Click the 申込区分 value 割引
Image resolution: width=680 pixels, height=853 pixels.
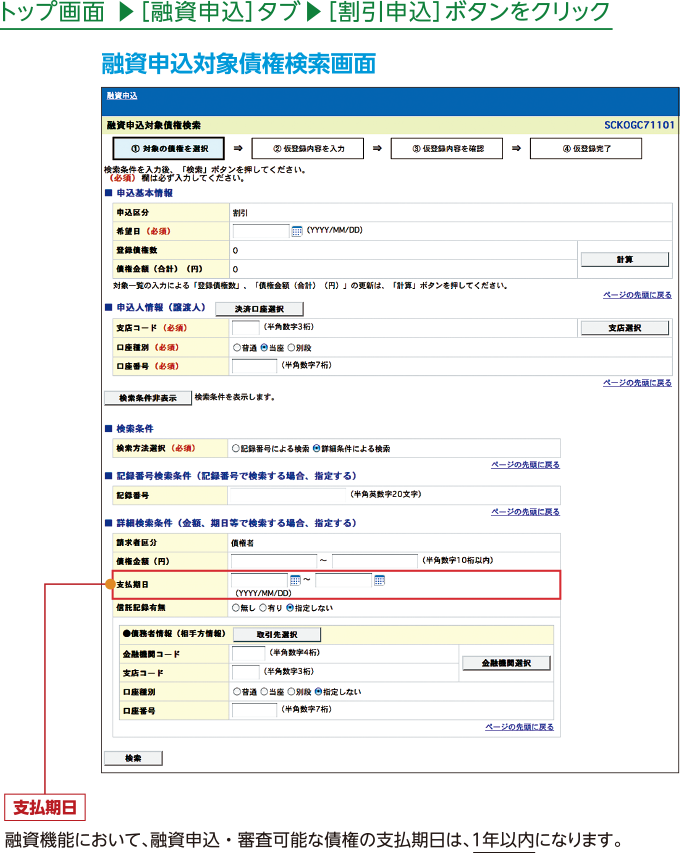(x=240, y=213)
